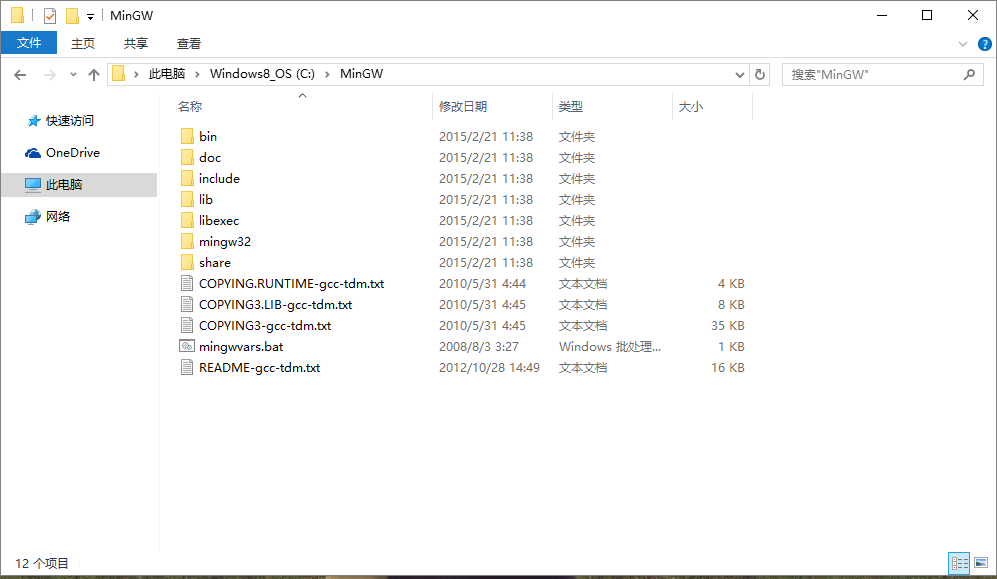Open the 文件 menu
This screenshot has width=997, height=579.
[x=29, y=43]
